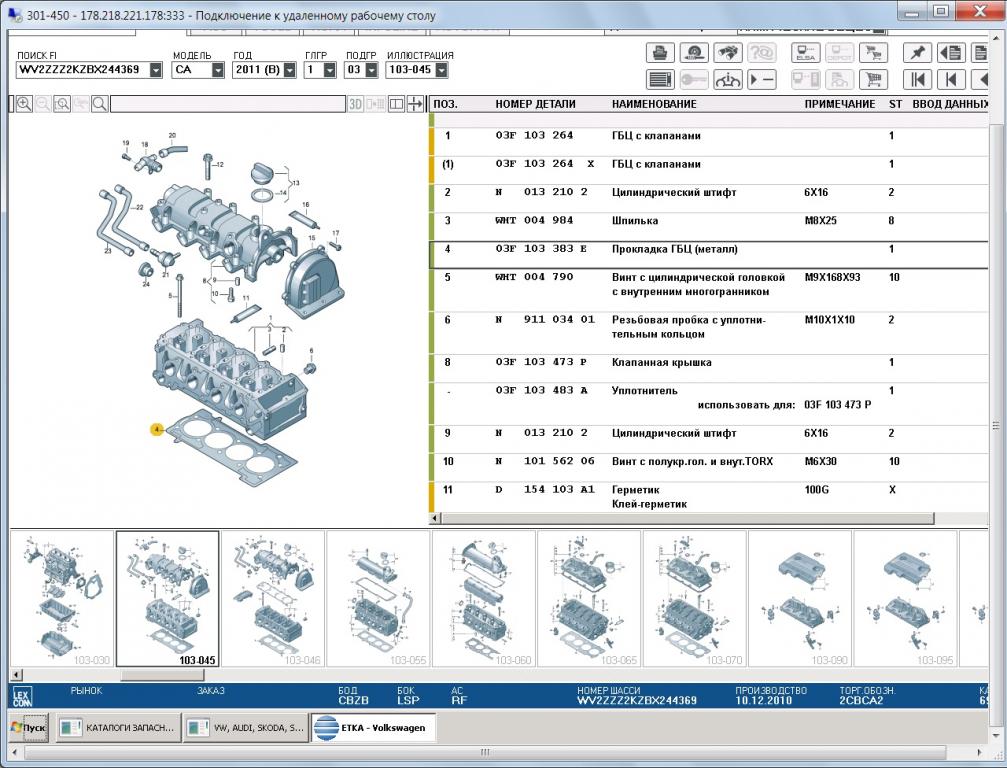Click the document with left arrow icon
Screen dimensions: 1007x768
coord(951,53)
